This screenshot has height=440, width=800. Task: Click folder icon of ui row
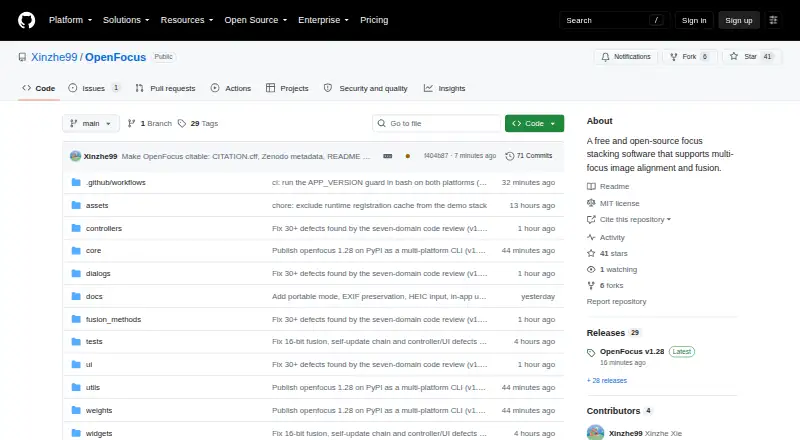[x=76, y=364]
